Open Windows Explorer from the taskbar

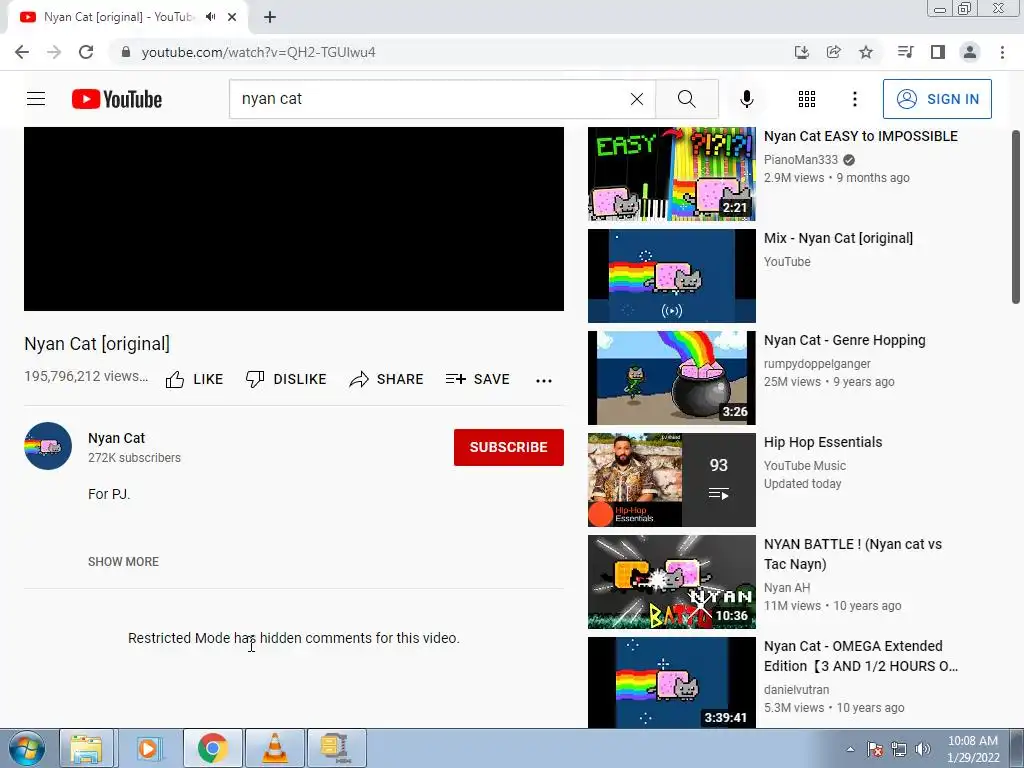86,748
